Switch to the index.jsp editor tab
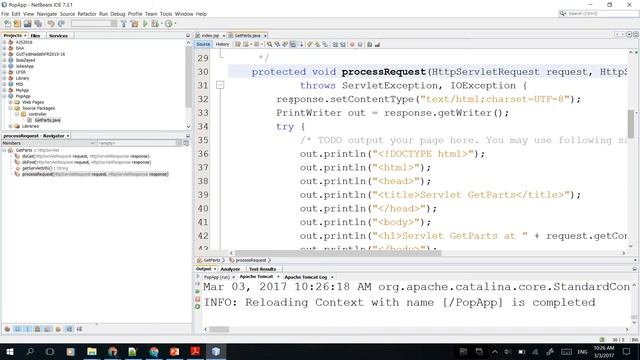This screenshot has width=640, height=360. point(210,36)
